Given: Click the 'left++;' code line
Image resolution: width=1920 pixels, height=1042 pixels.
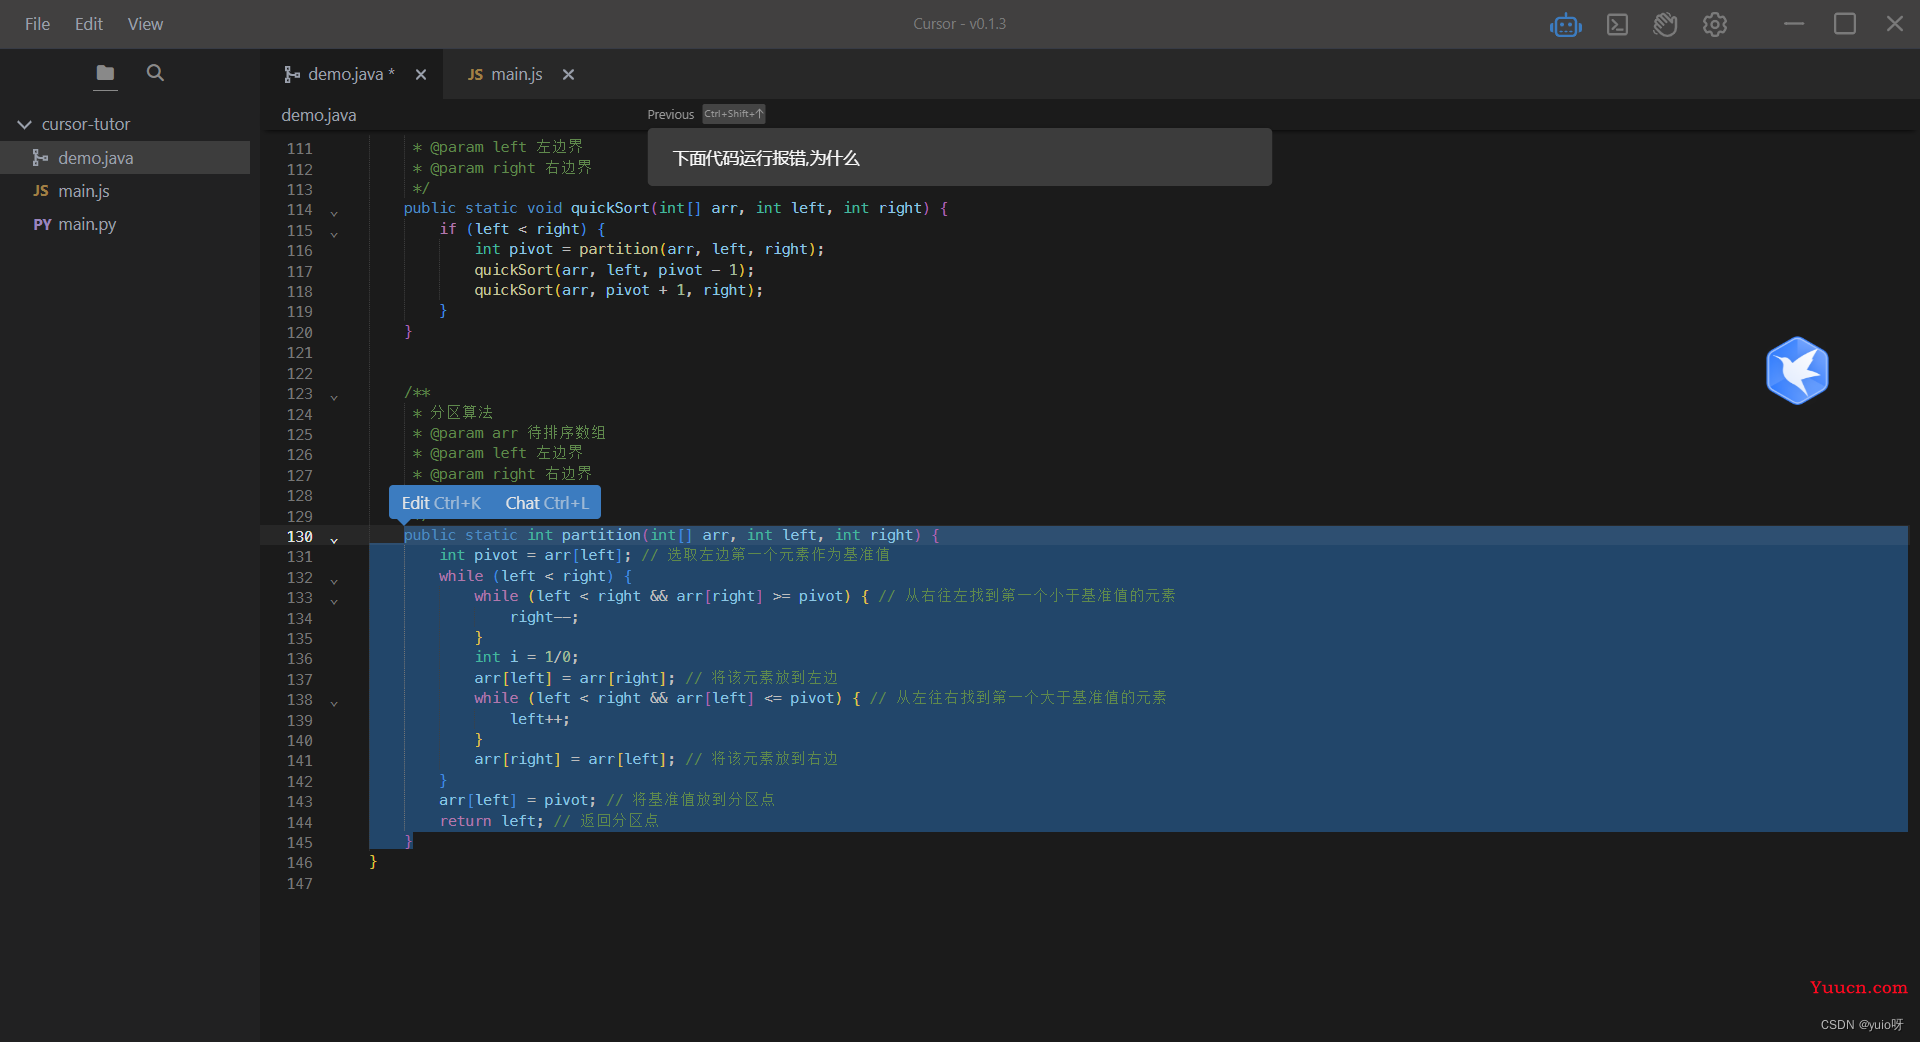Looking at the screenshot, I should 540,719.
